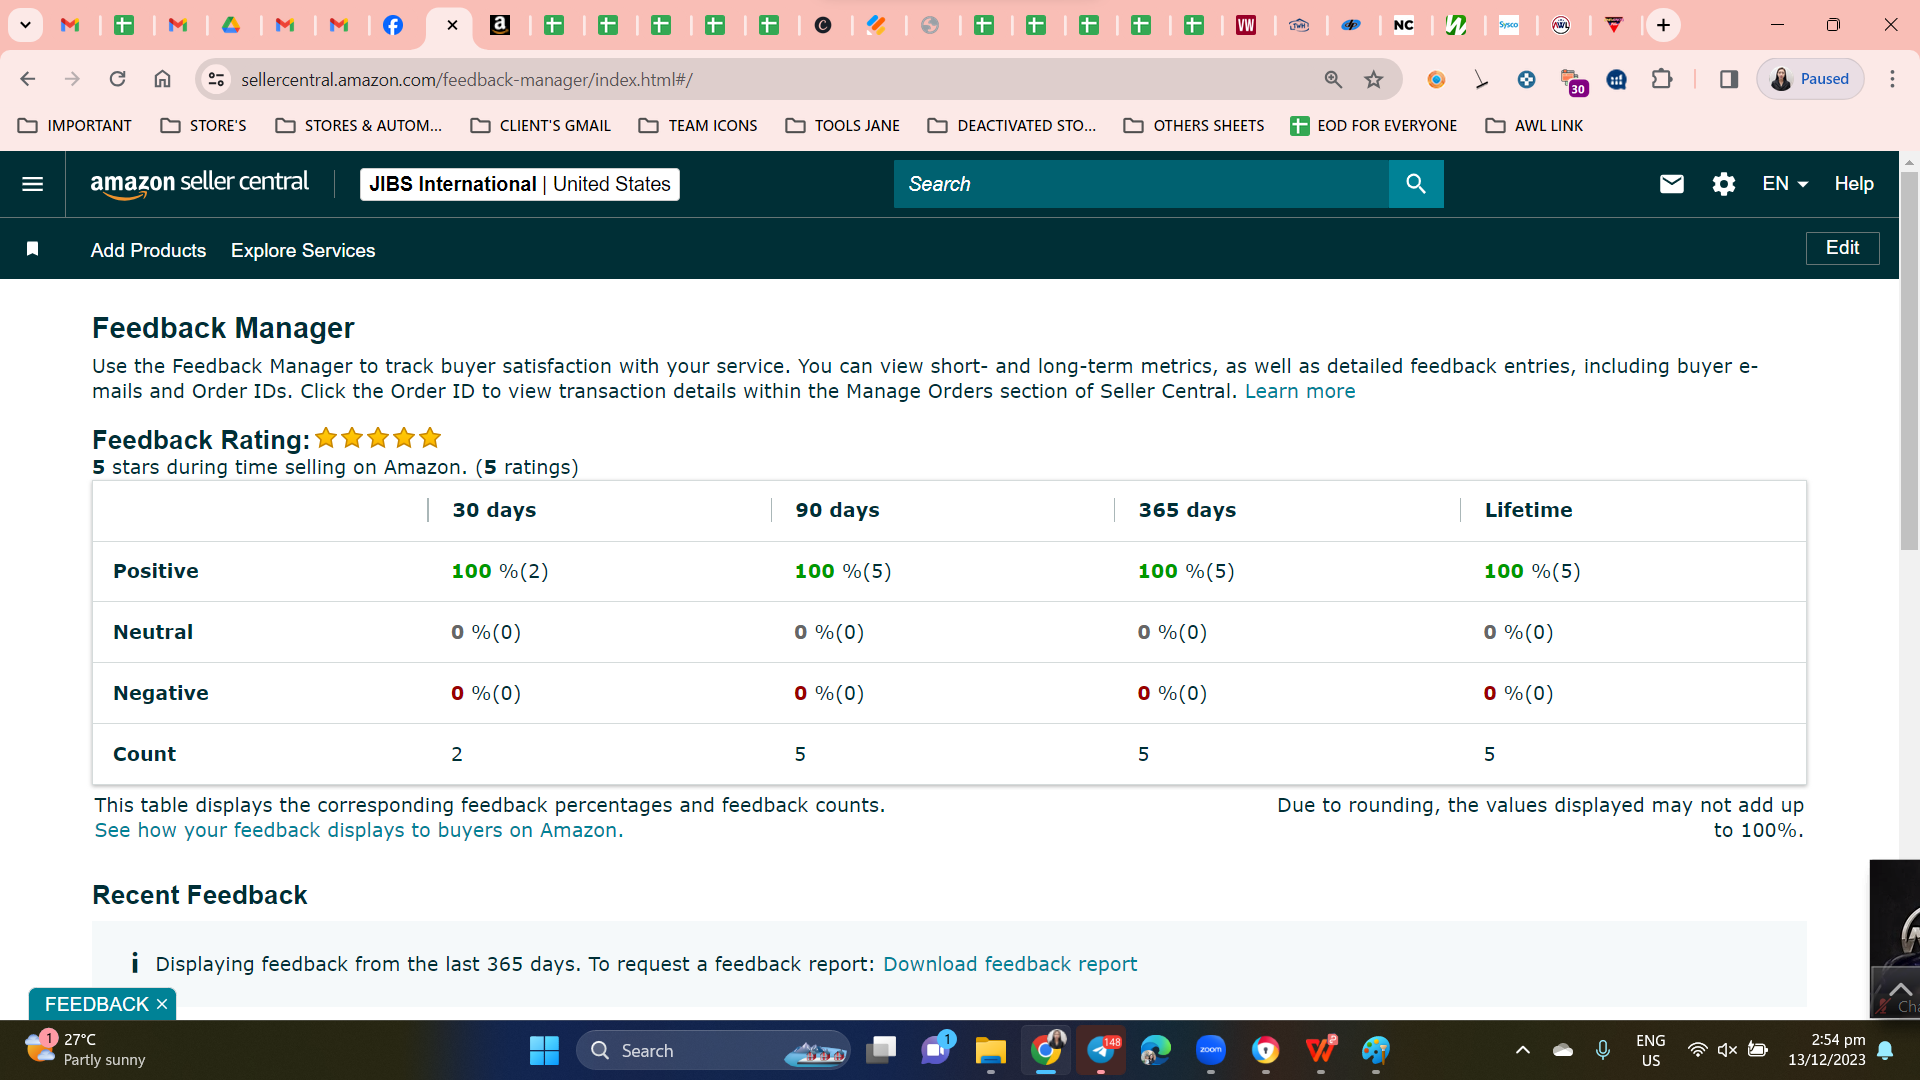Viewport: 1920px width, 1080px height.
Task: Click the Windows taskbar search box
Action: coord(713,1050)
